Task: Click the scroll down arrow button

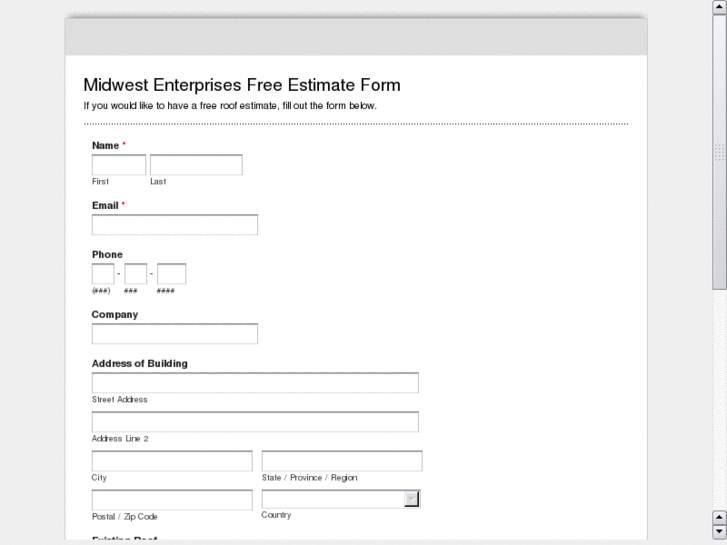Action: 719,530
